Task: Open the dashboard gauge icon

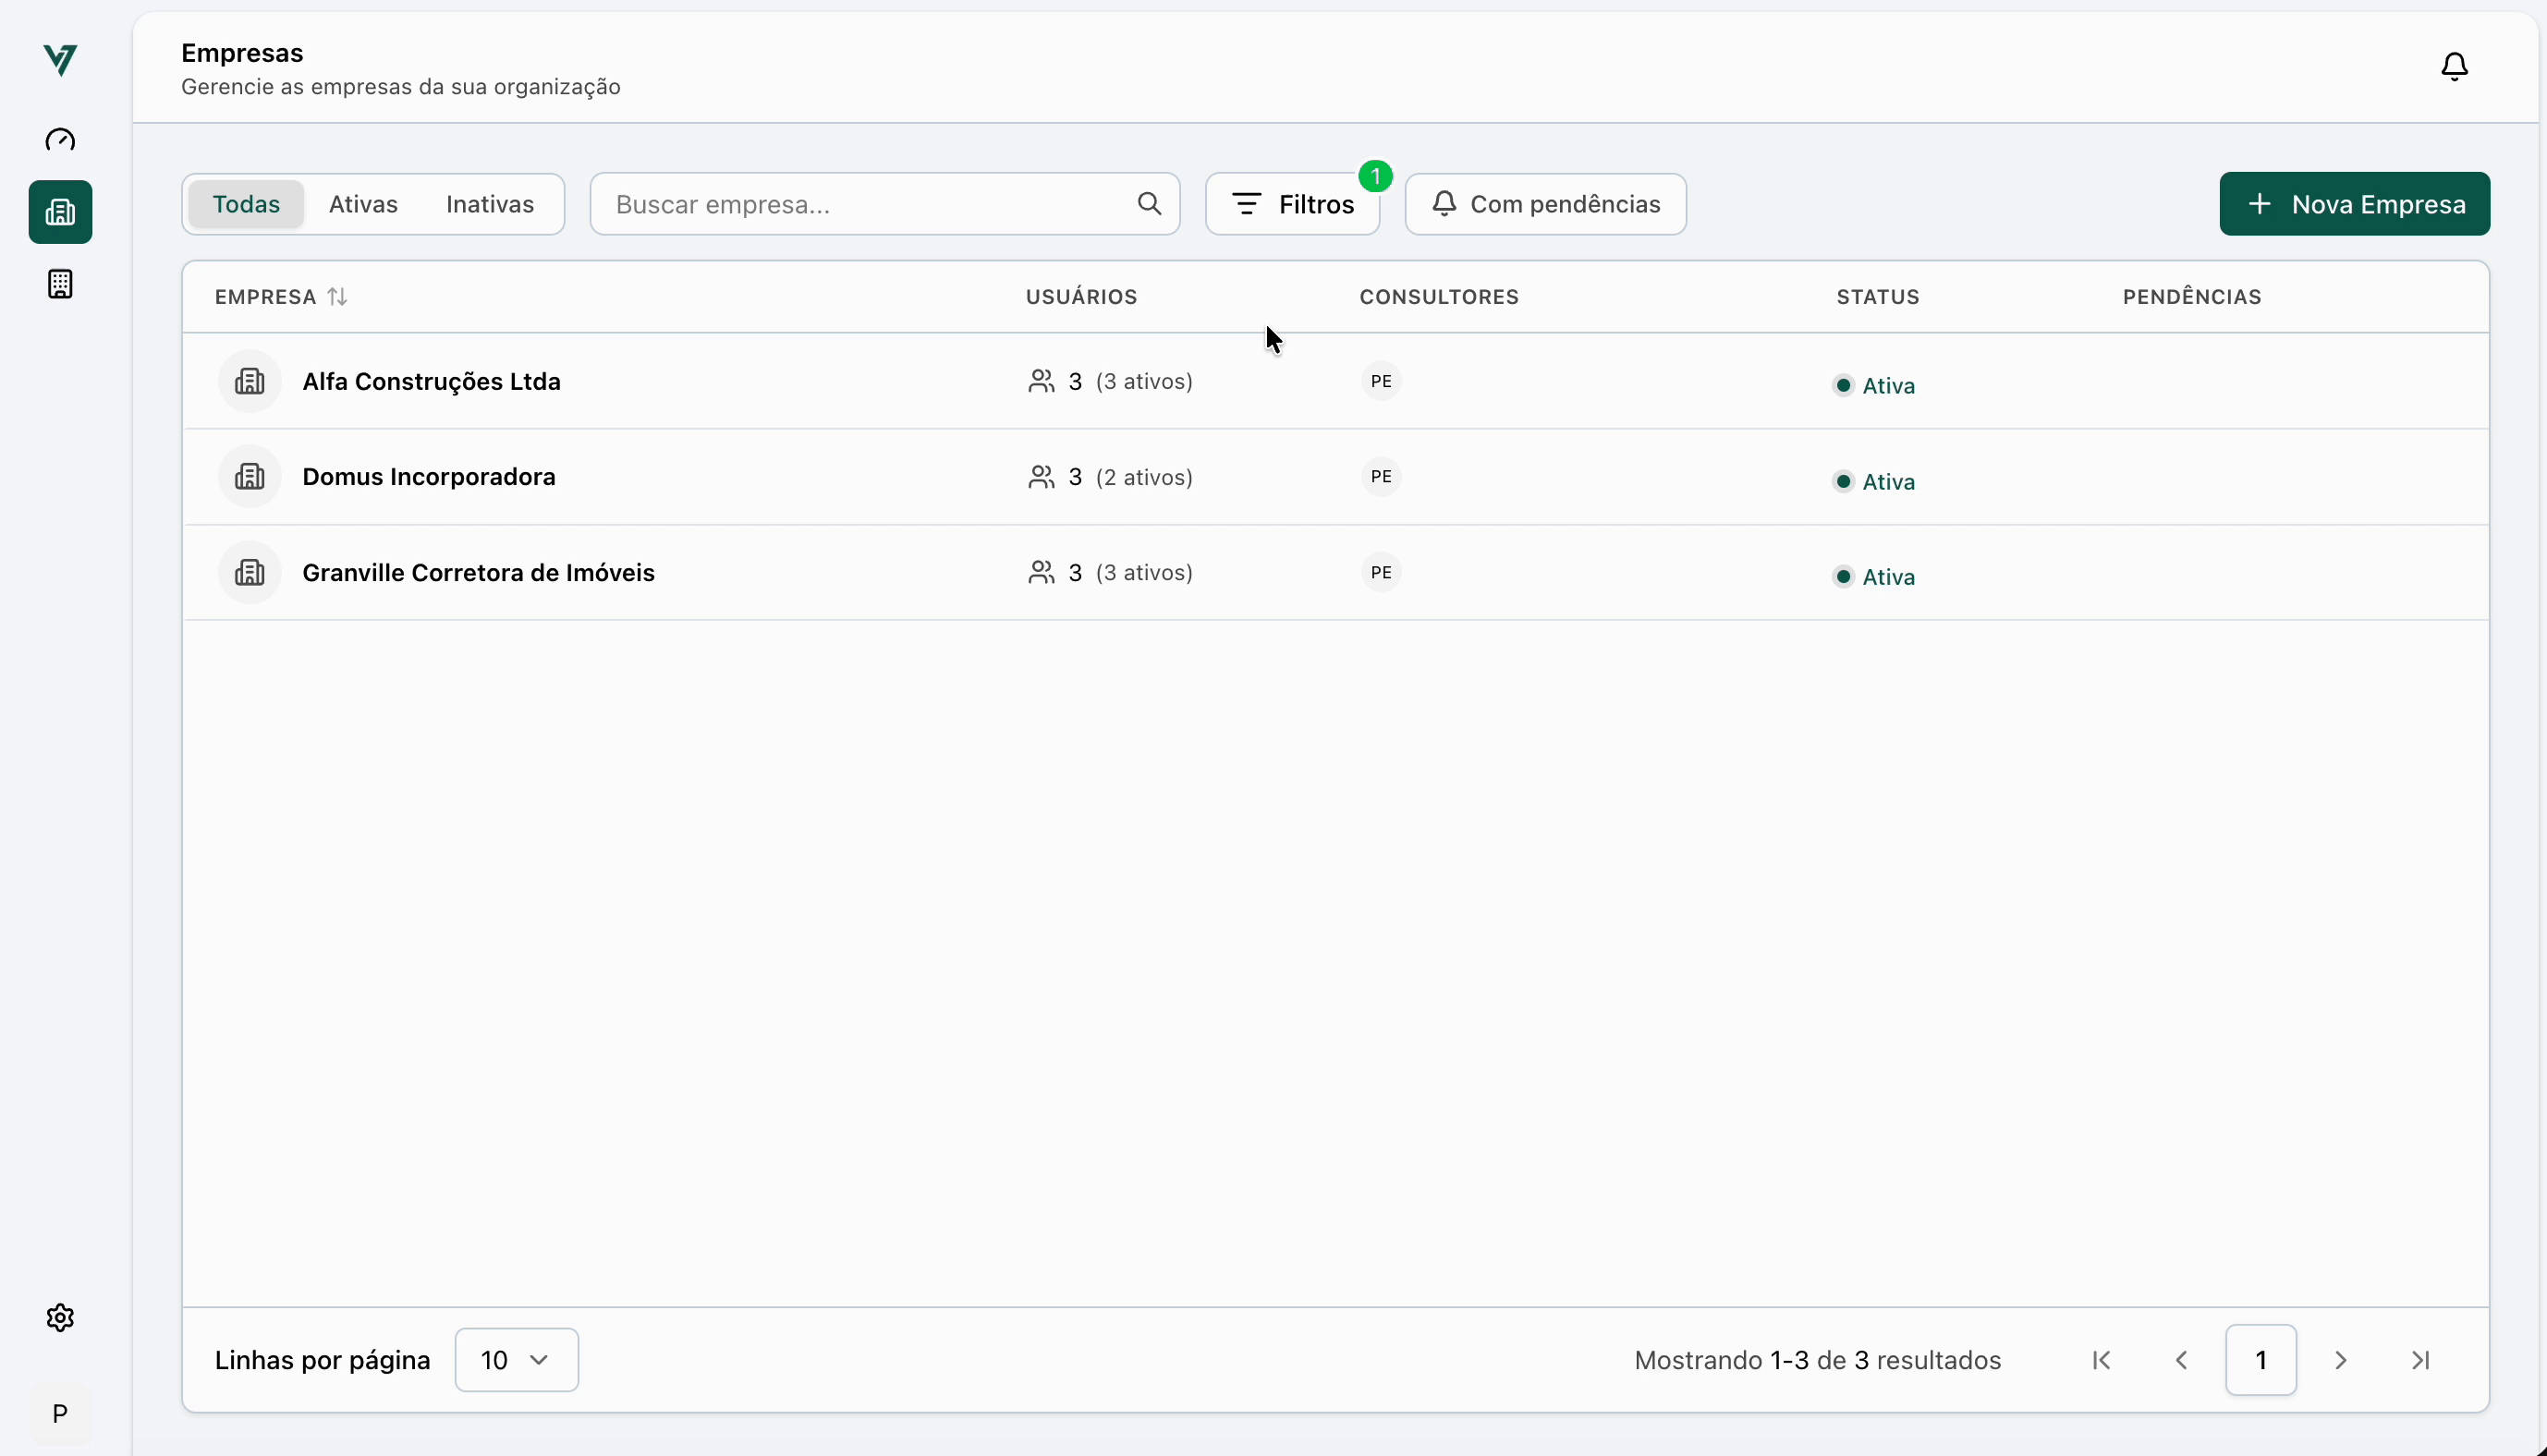Action: pyautogui.click(x=60, y=140)
